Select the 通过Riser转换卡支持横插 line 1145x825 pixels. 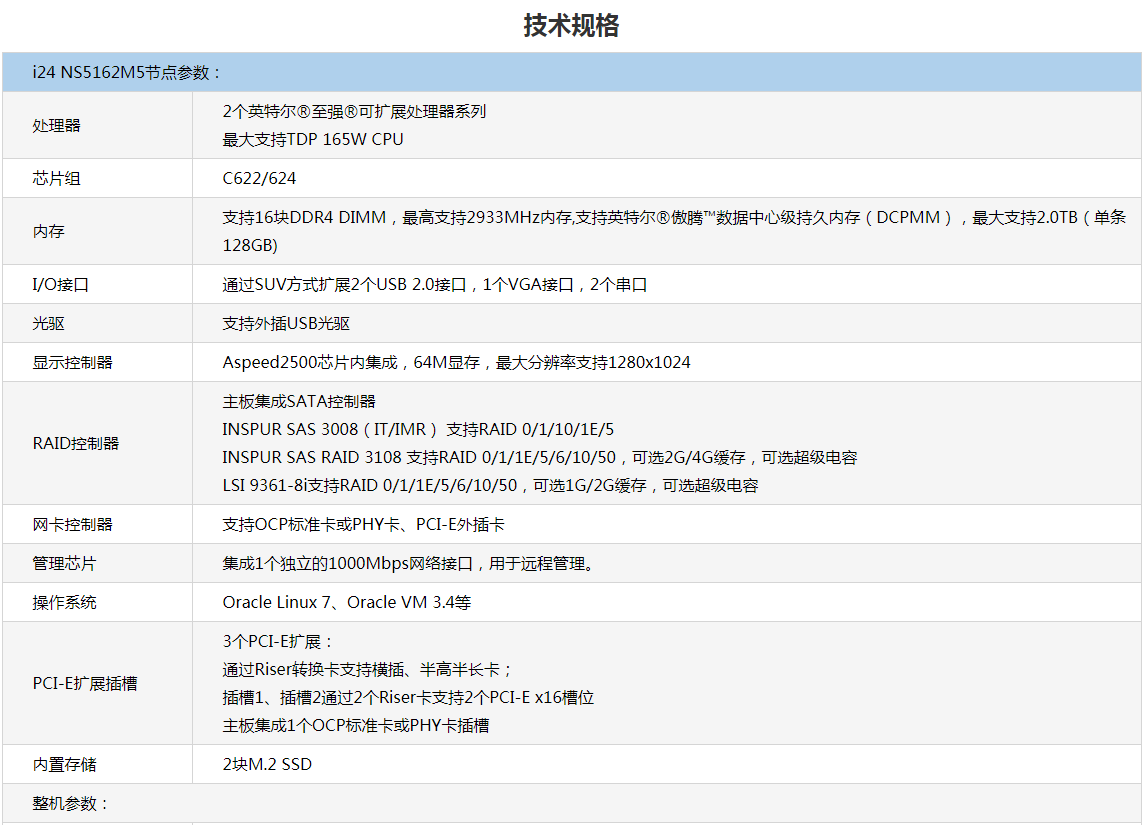[x=368, y=670]
